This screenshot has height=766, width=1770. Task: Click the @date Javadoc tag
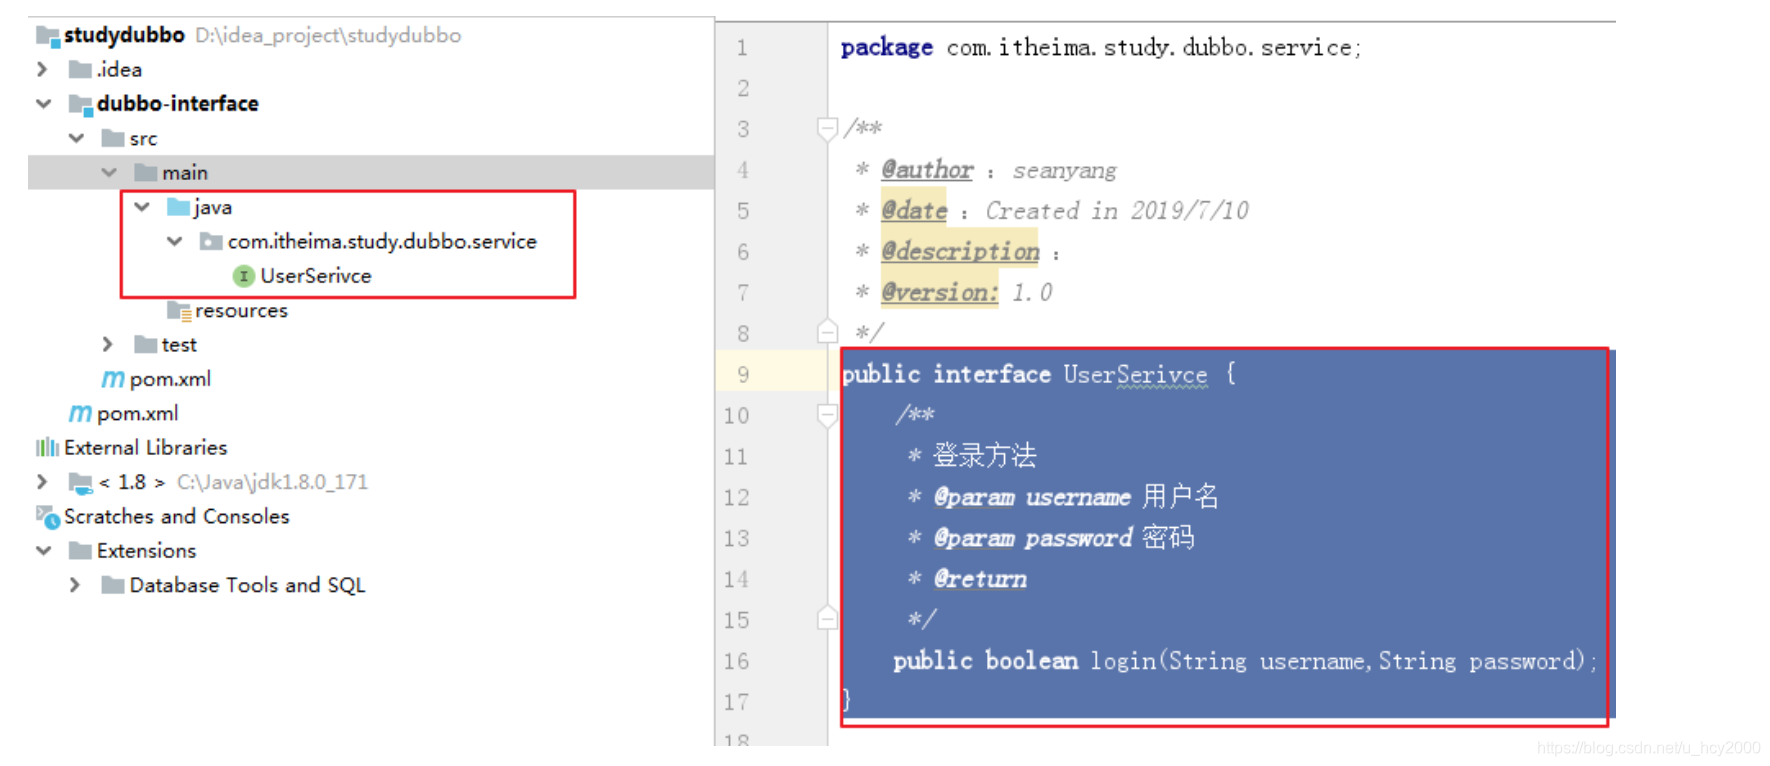[x=914, y=211]
